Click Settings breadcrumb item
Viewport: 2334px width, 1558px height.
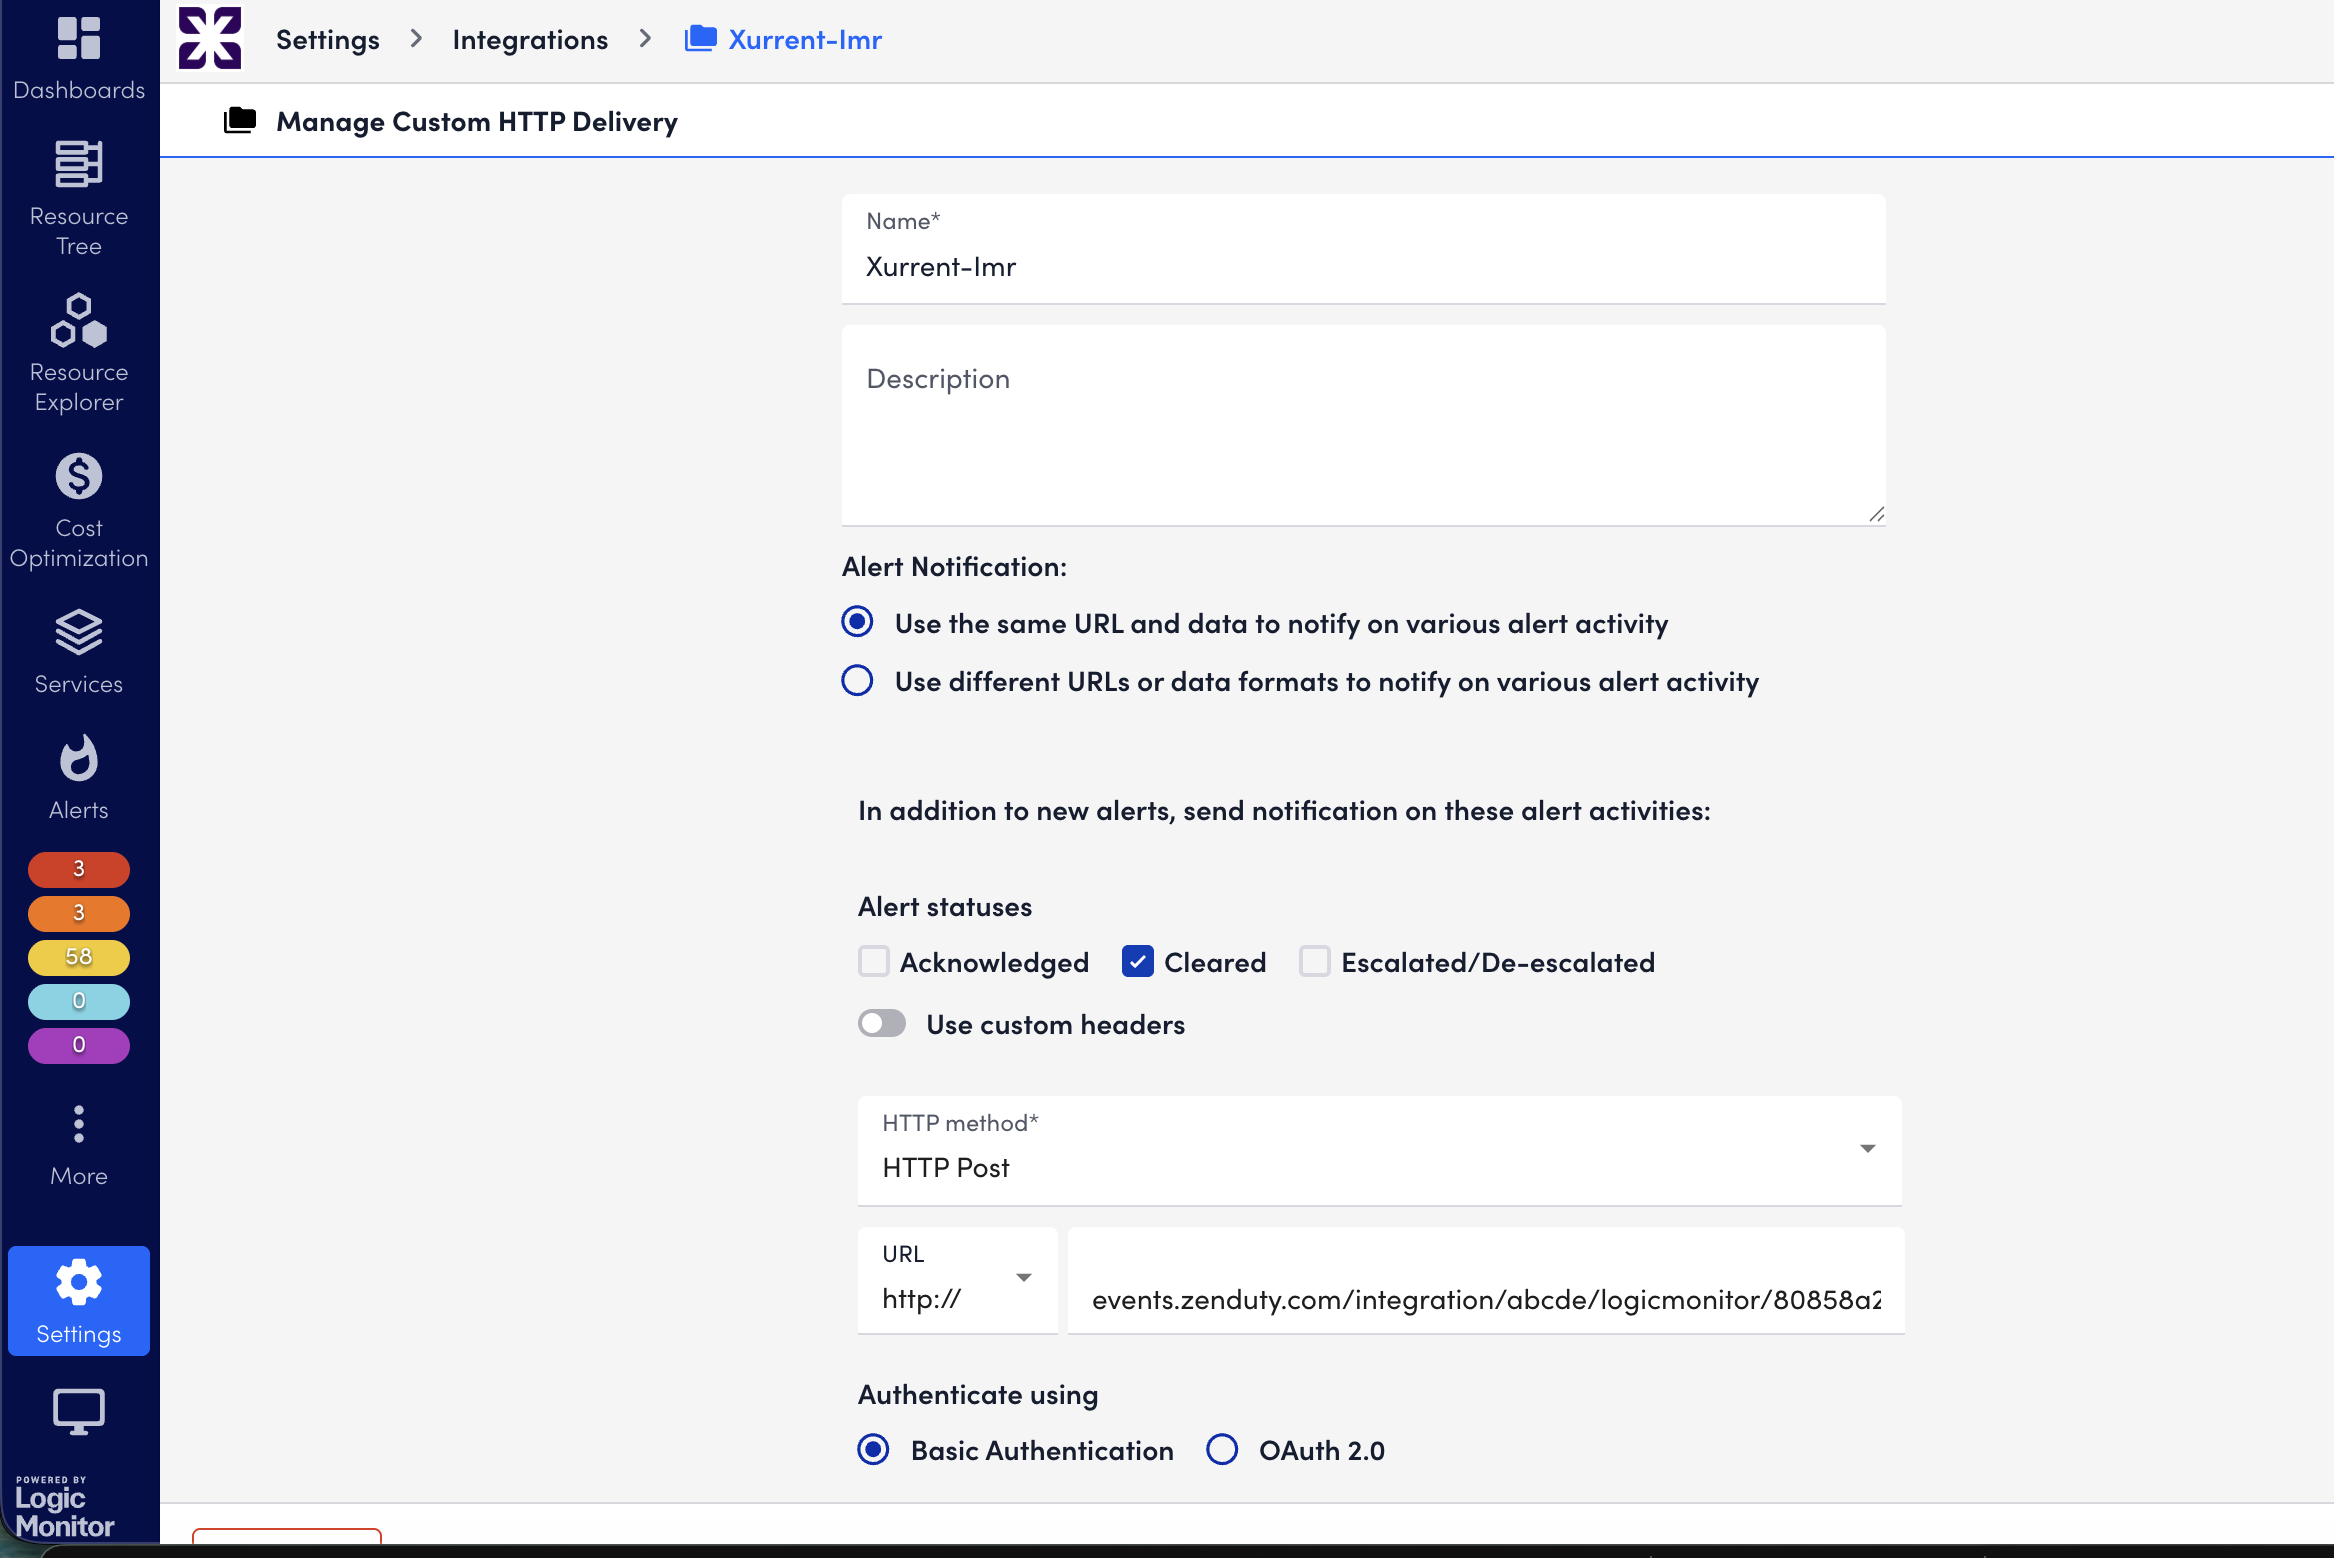(328, 40)
